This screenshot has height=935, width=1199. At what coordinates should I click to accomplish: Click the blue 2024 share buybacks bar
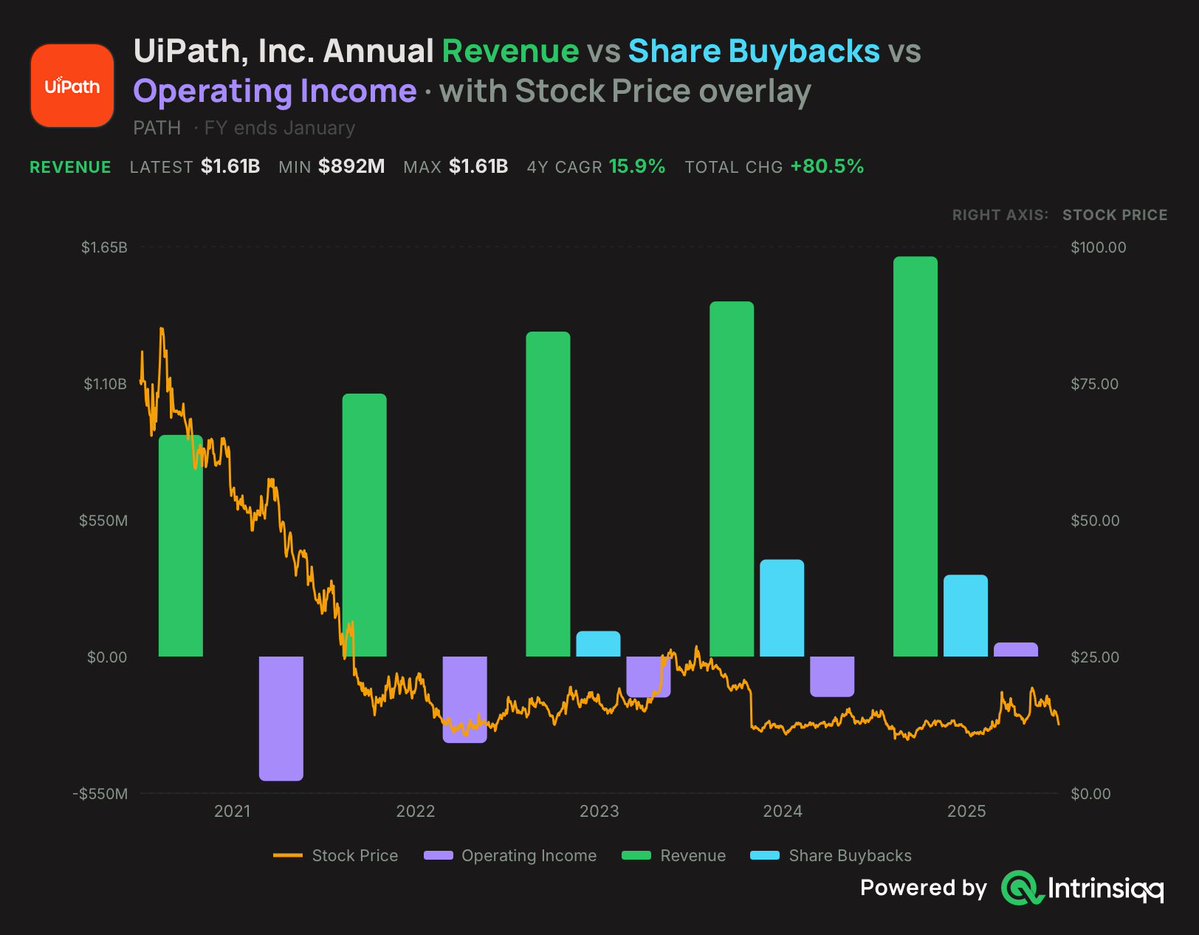[x=781, y=608]
